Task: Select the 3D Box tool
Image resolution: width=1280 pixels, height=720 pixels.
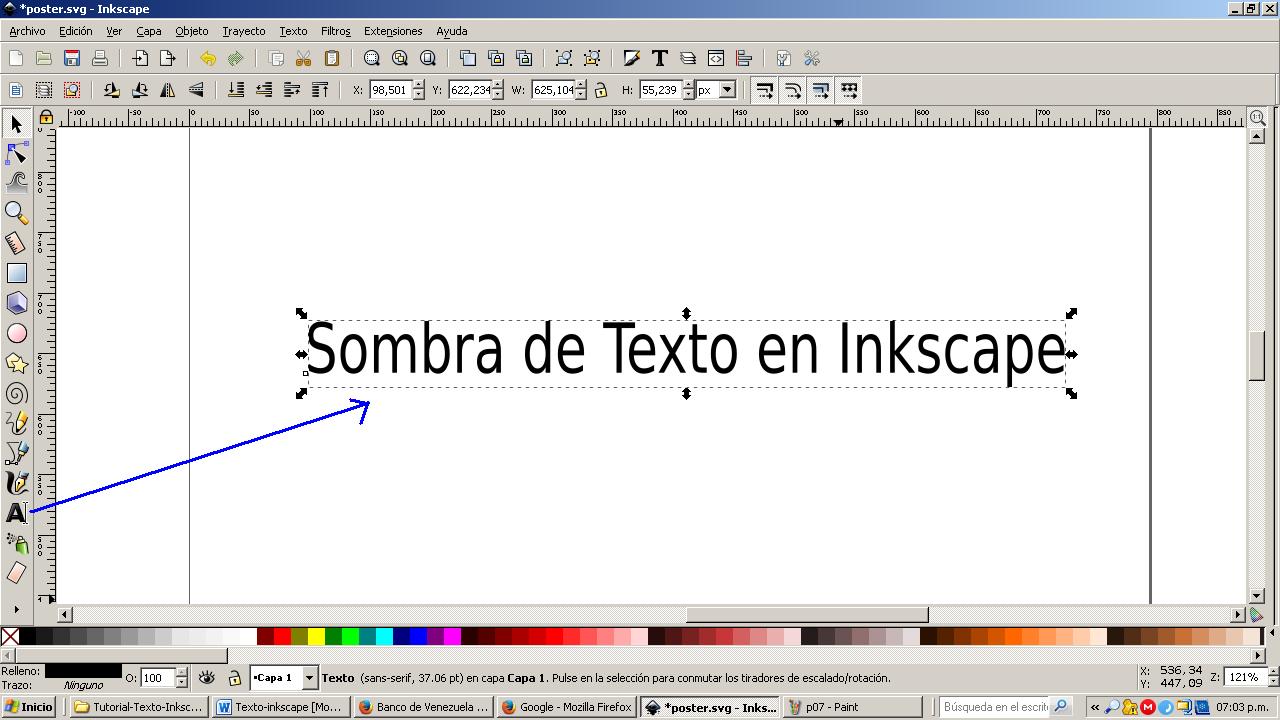Action: pyautogui.click(x=16, y=303)
